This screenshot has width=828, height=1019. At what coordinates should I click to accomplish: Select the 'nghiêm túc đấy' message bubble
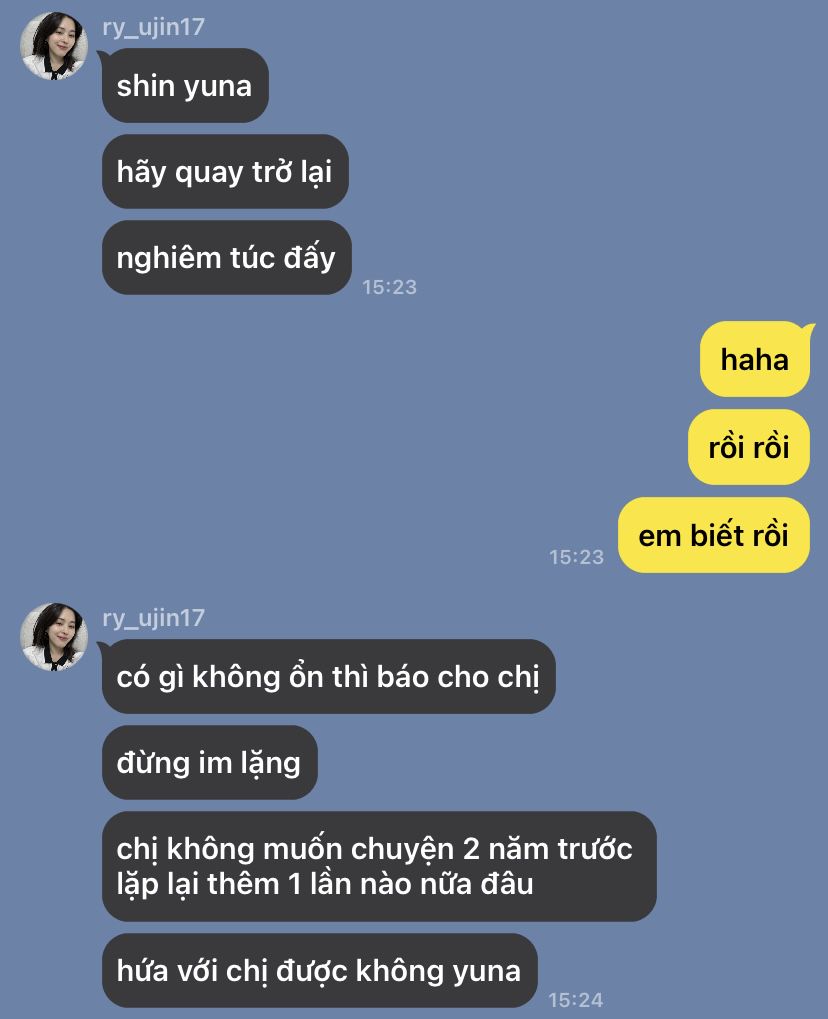point(226,257)
